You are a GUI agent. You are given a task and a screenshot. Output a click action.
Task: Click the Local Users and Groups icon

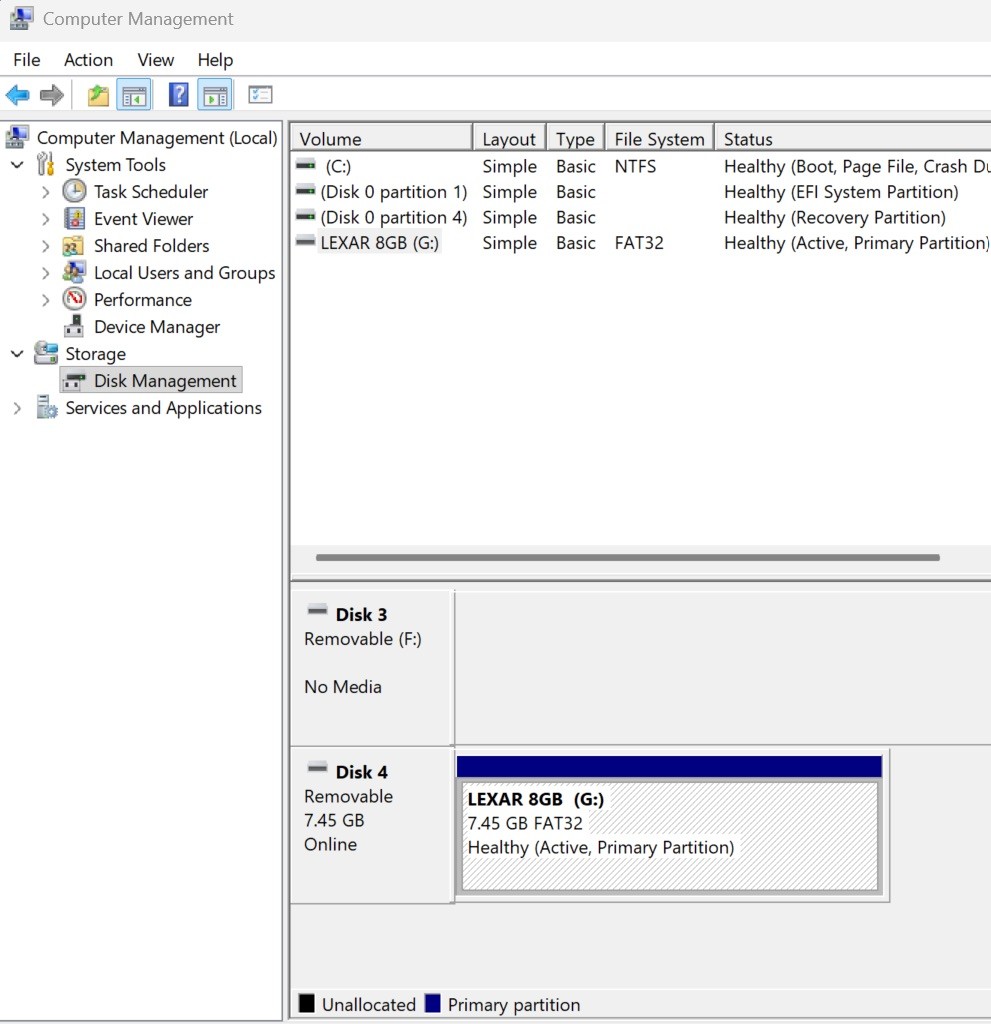tap(74, 272)
